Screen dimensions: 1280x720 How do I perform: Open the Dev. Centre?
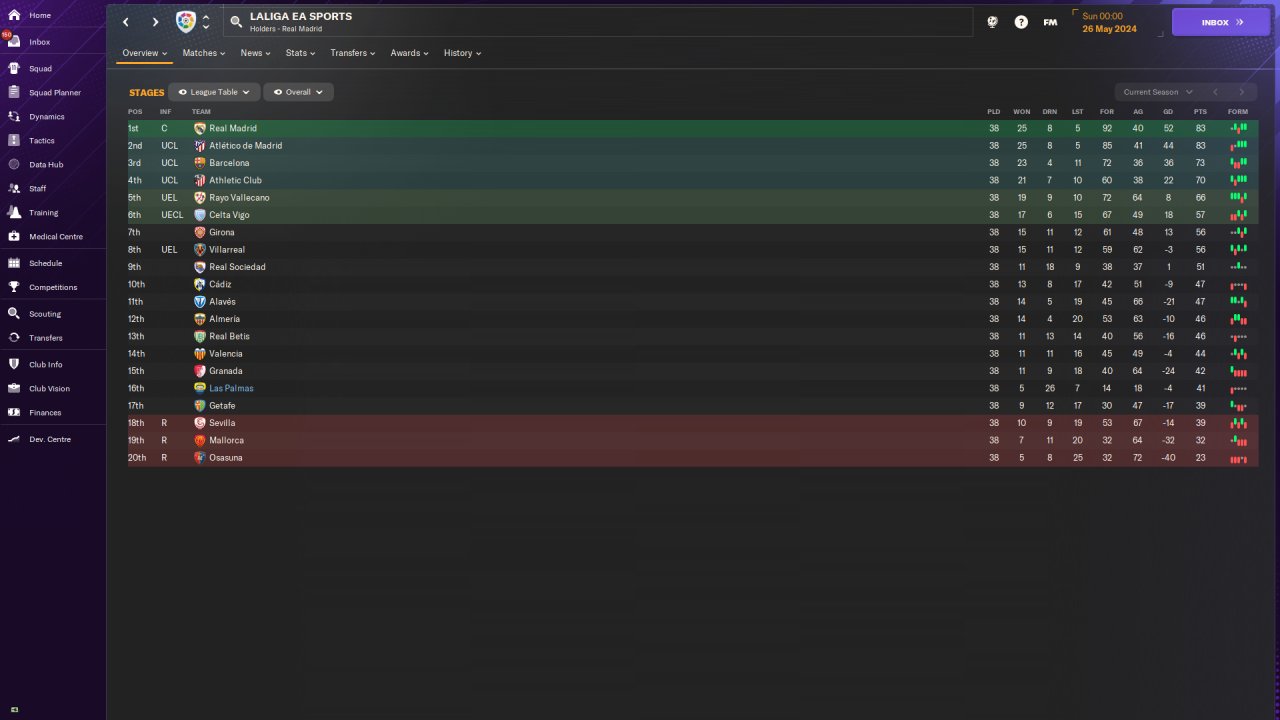click(50, 439)
